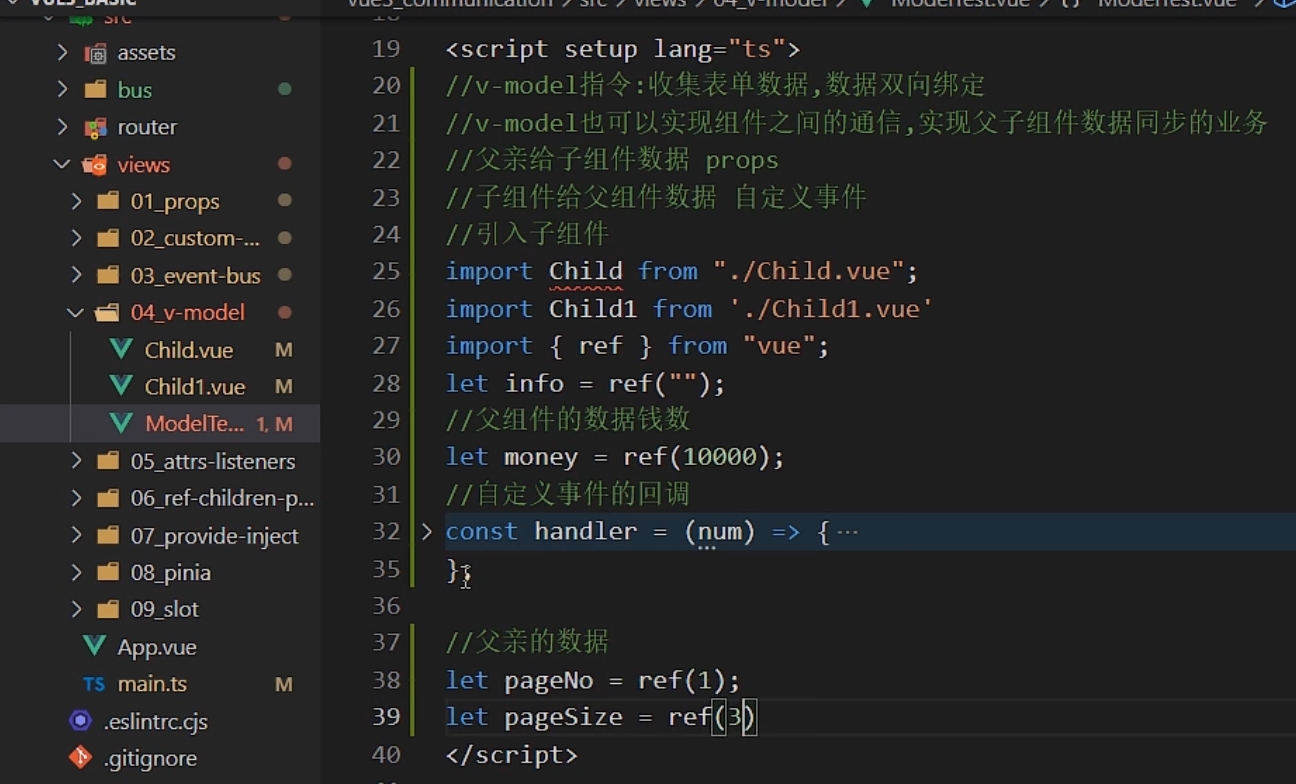Click the 05_attrs-listeners folder icon

[x=109, y=461]
